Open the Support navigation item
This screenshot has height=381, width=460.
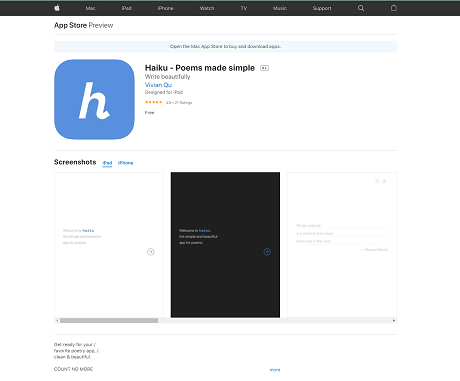tap(322, 8)
